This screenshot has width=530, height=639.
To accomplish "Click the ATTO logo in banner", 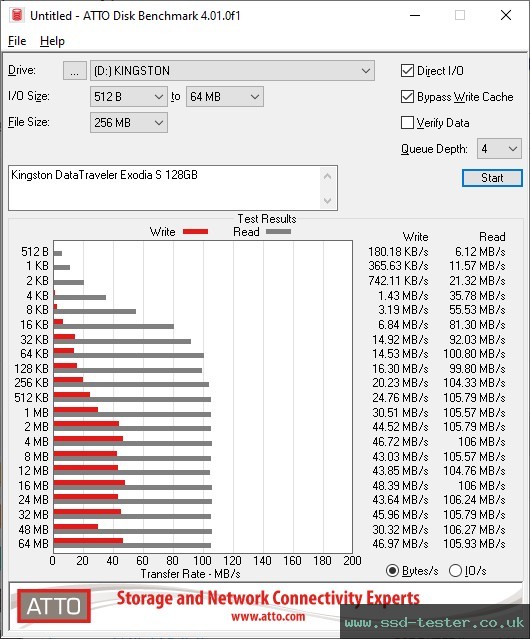I will (54, 606).
